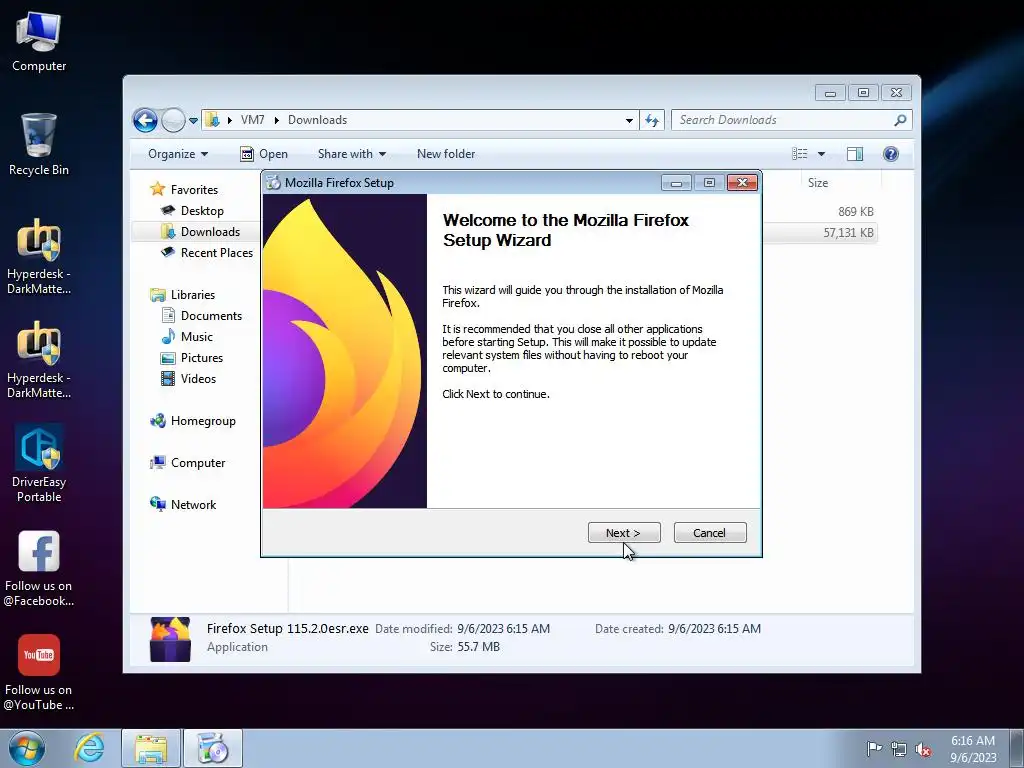Switch to Firefox Setup taskbar button
Image resolution: width=1024 pixels, height=768 pixels.
pyautogui.click(x=213, y=748)
